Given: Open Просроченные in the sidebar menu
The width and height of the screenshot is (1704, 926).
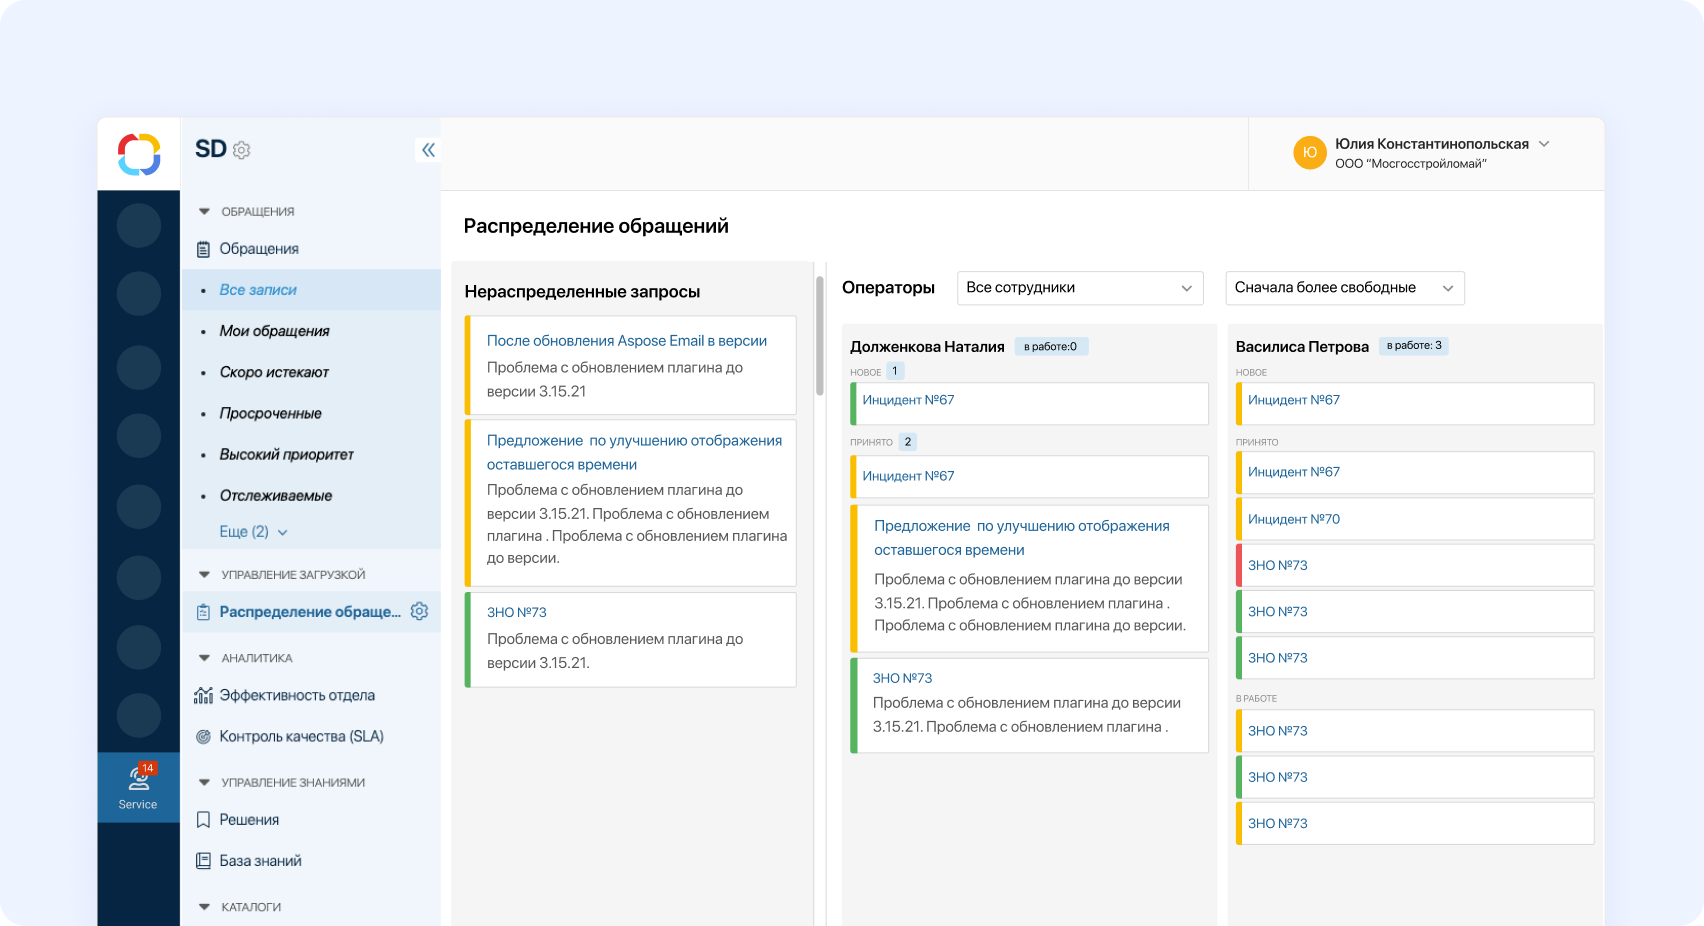Looking at the screenshot, I should (270, 412).
